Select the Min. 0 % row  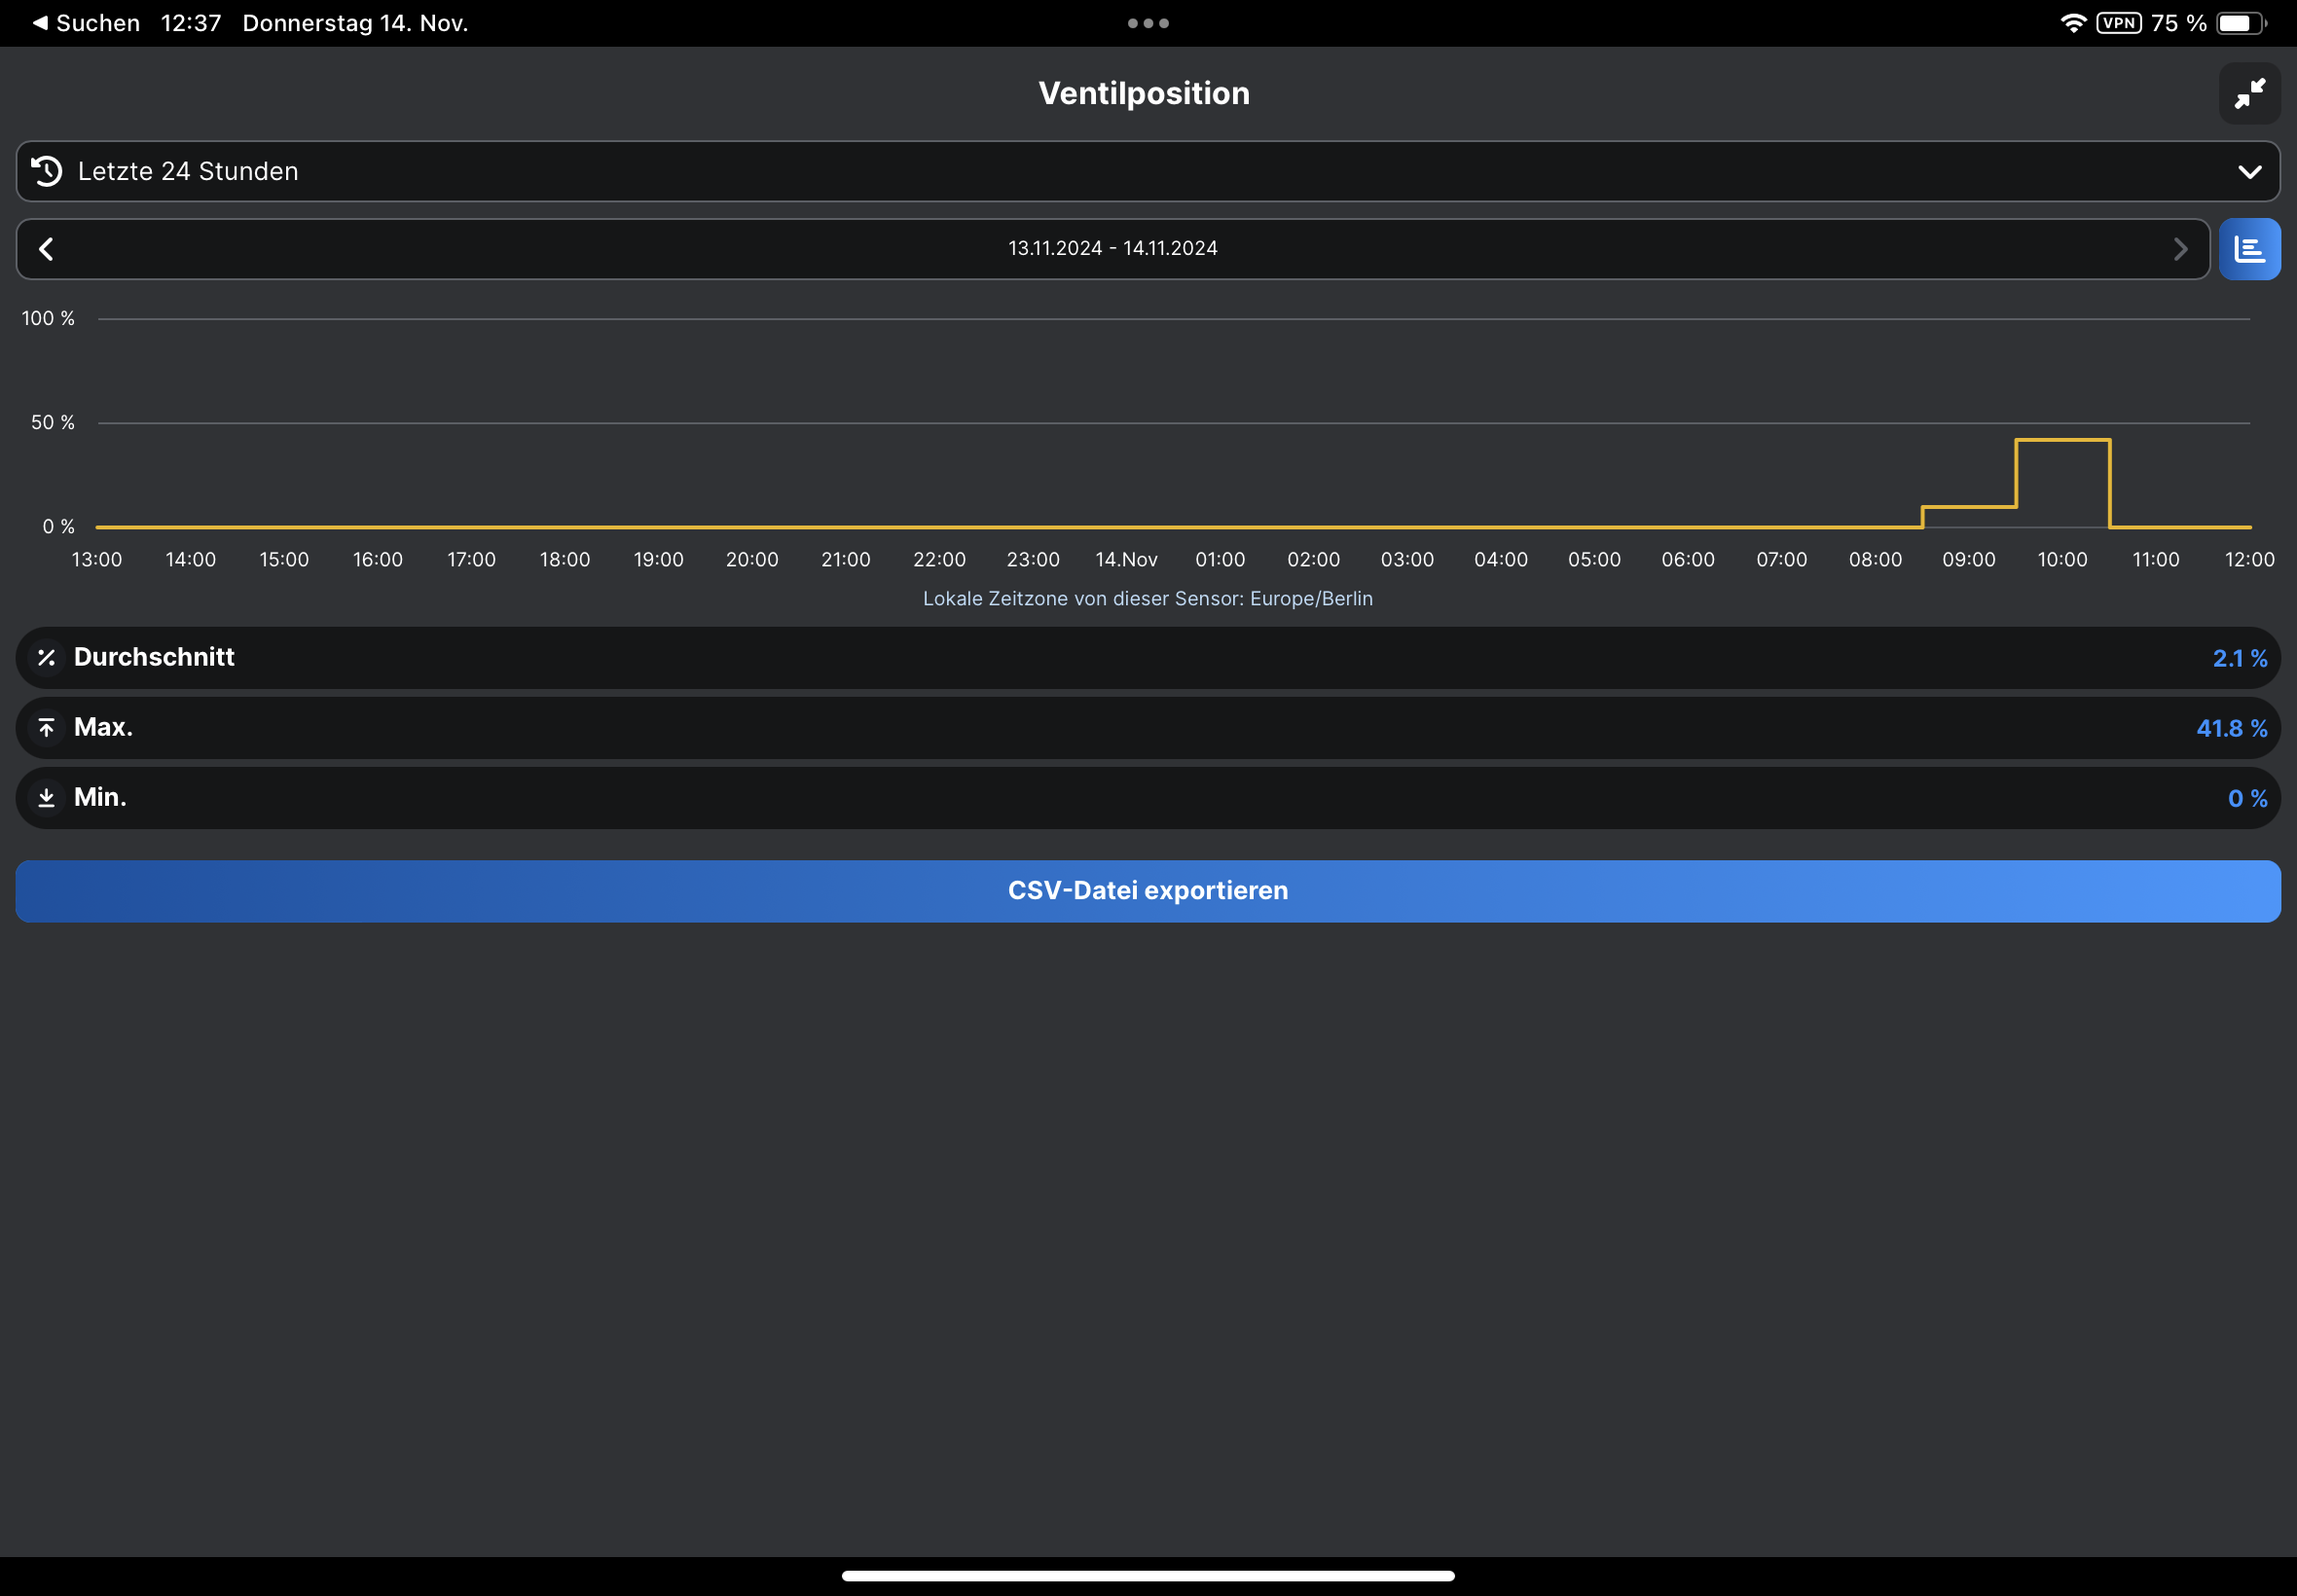[1147, 797]
